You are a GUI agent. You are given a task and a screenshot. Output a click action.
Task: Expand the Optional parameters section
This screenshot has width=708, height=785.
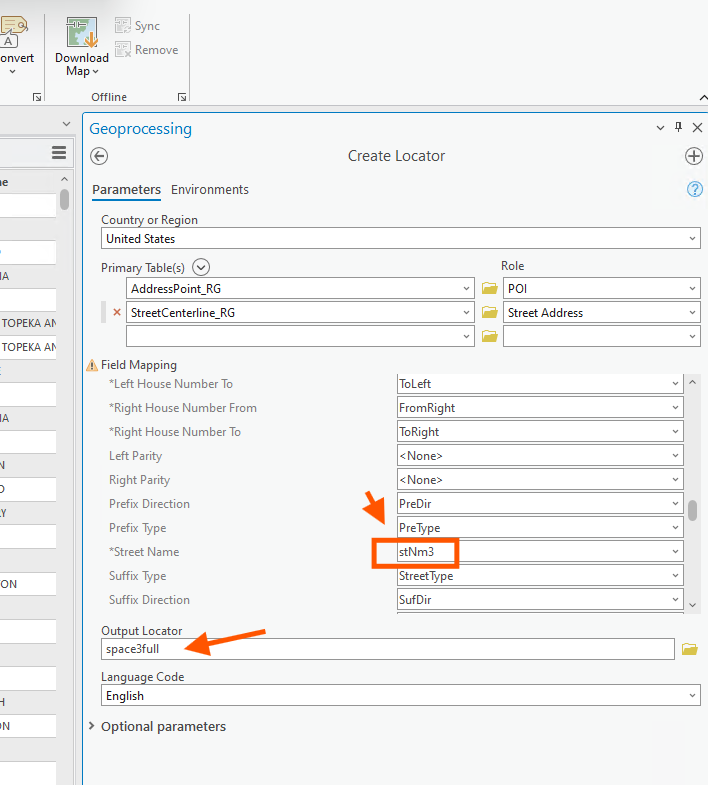click(x=92, y=726)
